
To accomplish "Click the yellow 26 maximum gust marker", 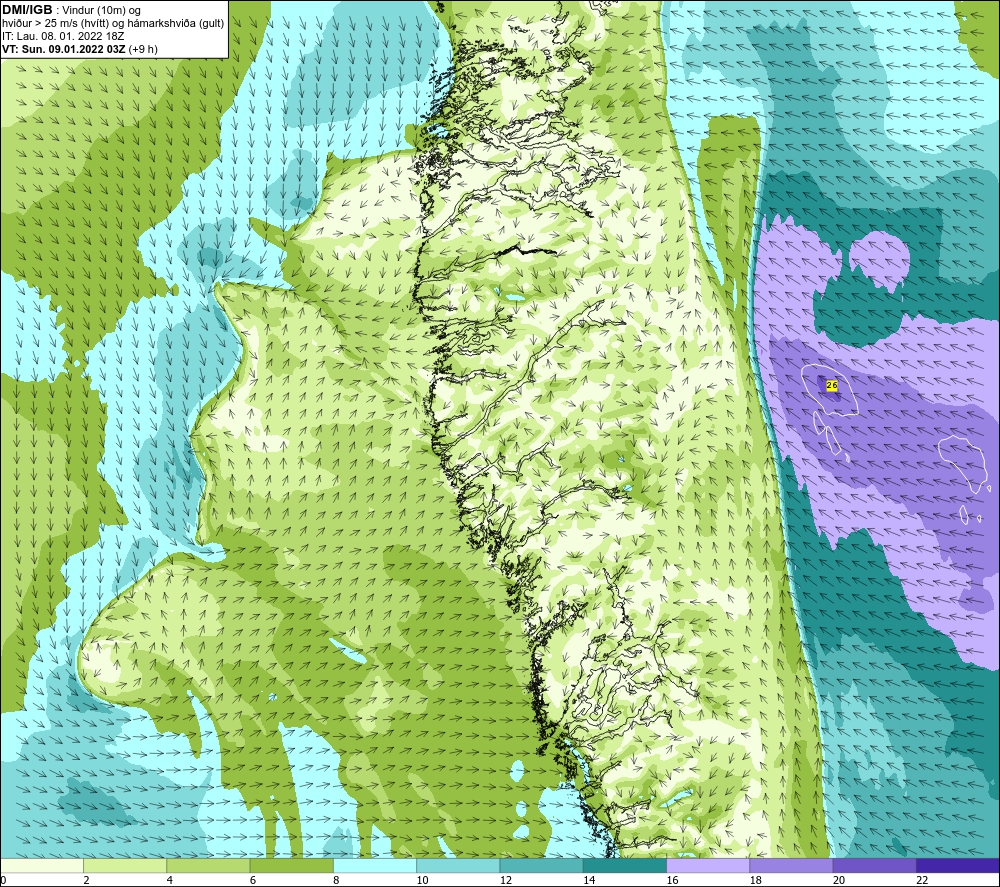I will point(832,385).
